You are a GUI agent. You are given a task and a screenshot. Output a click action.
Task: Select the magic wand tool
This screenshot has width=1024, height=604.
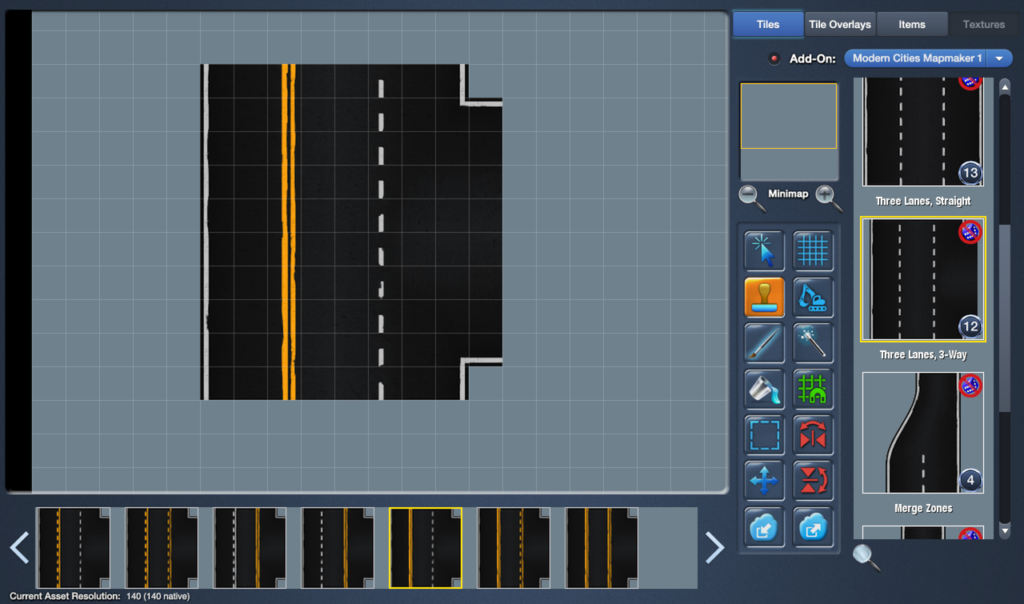[x=813, y=343]
